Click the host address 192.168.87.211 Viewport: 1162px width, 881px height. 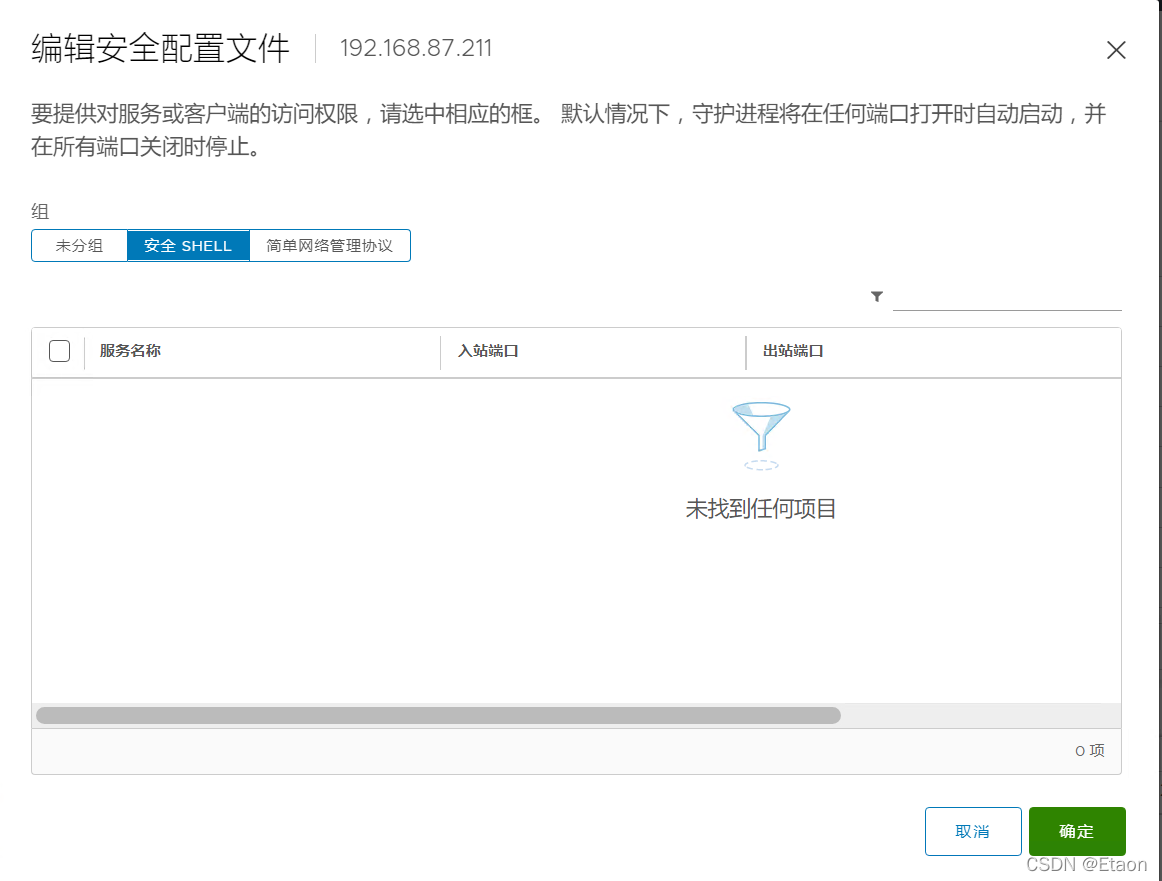pos(416,47)
